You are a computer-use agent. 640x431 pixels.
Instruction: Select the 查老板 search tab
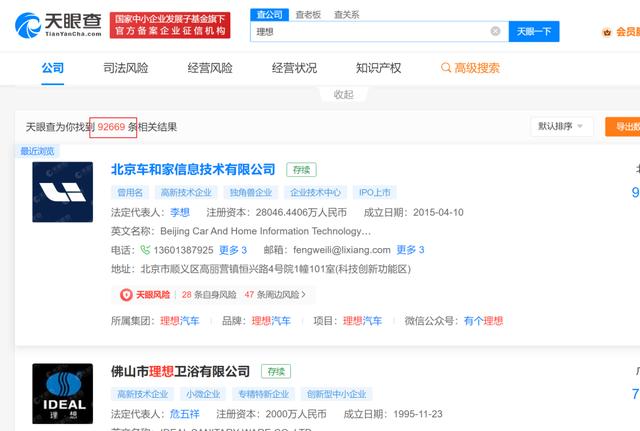308,15
